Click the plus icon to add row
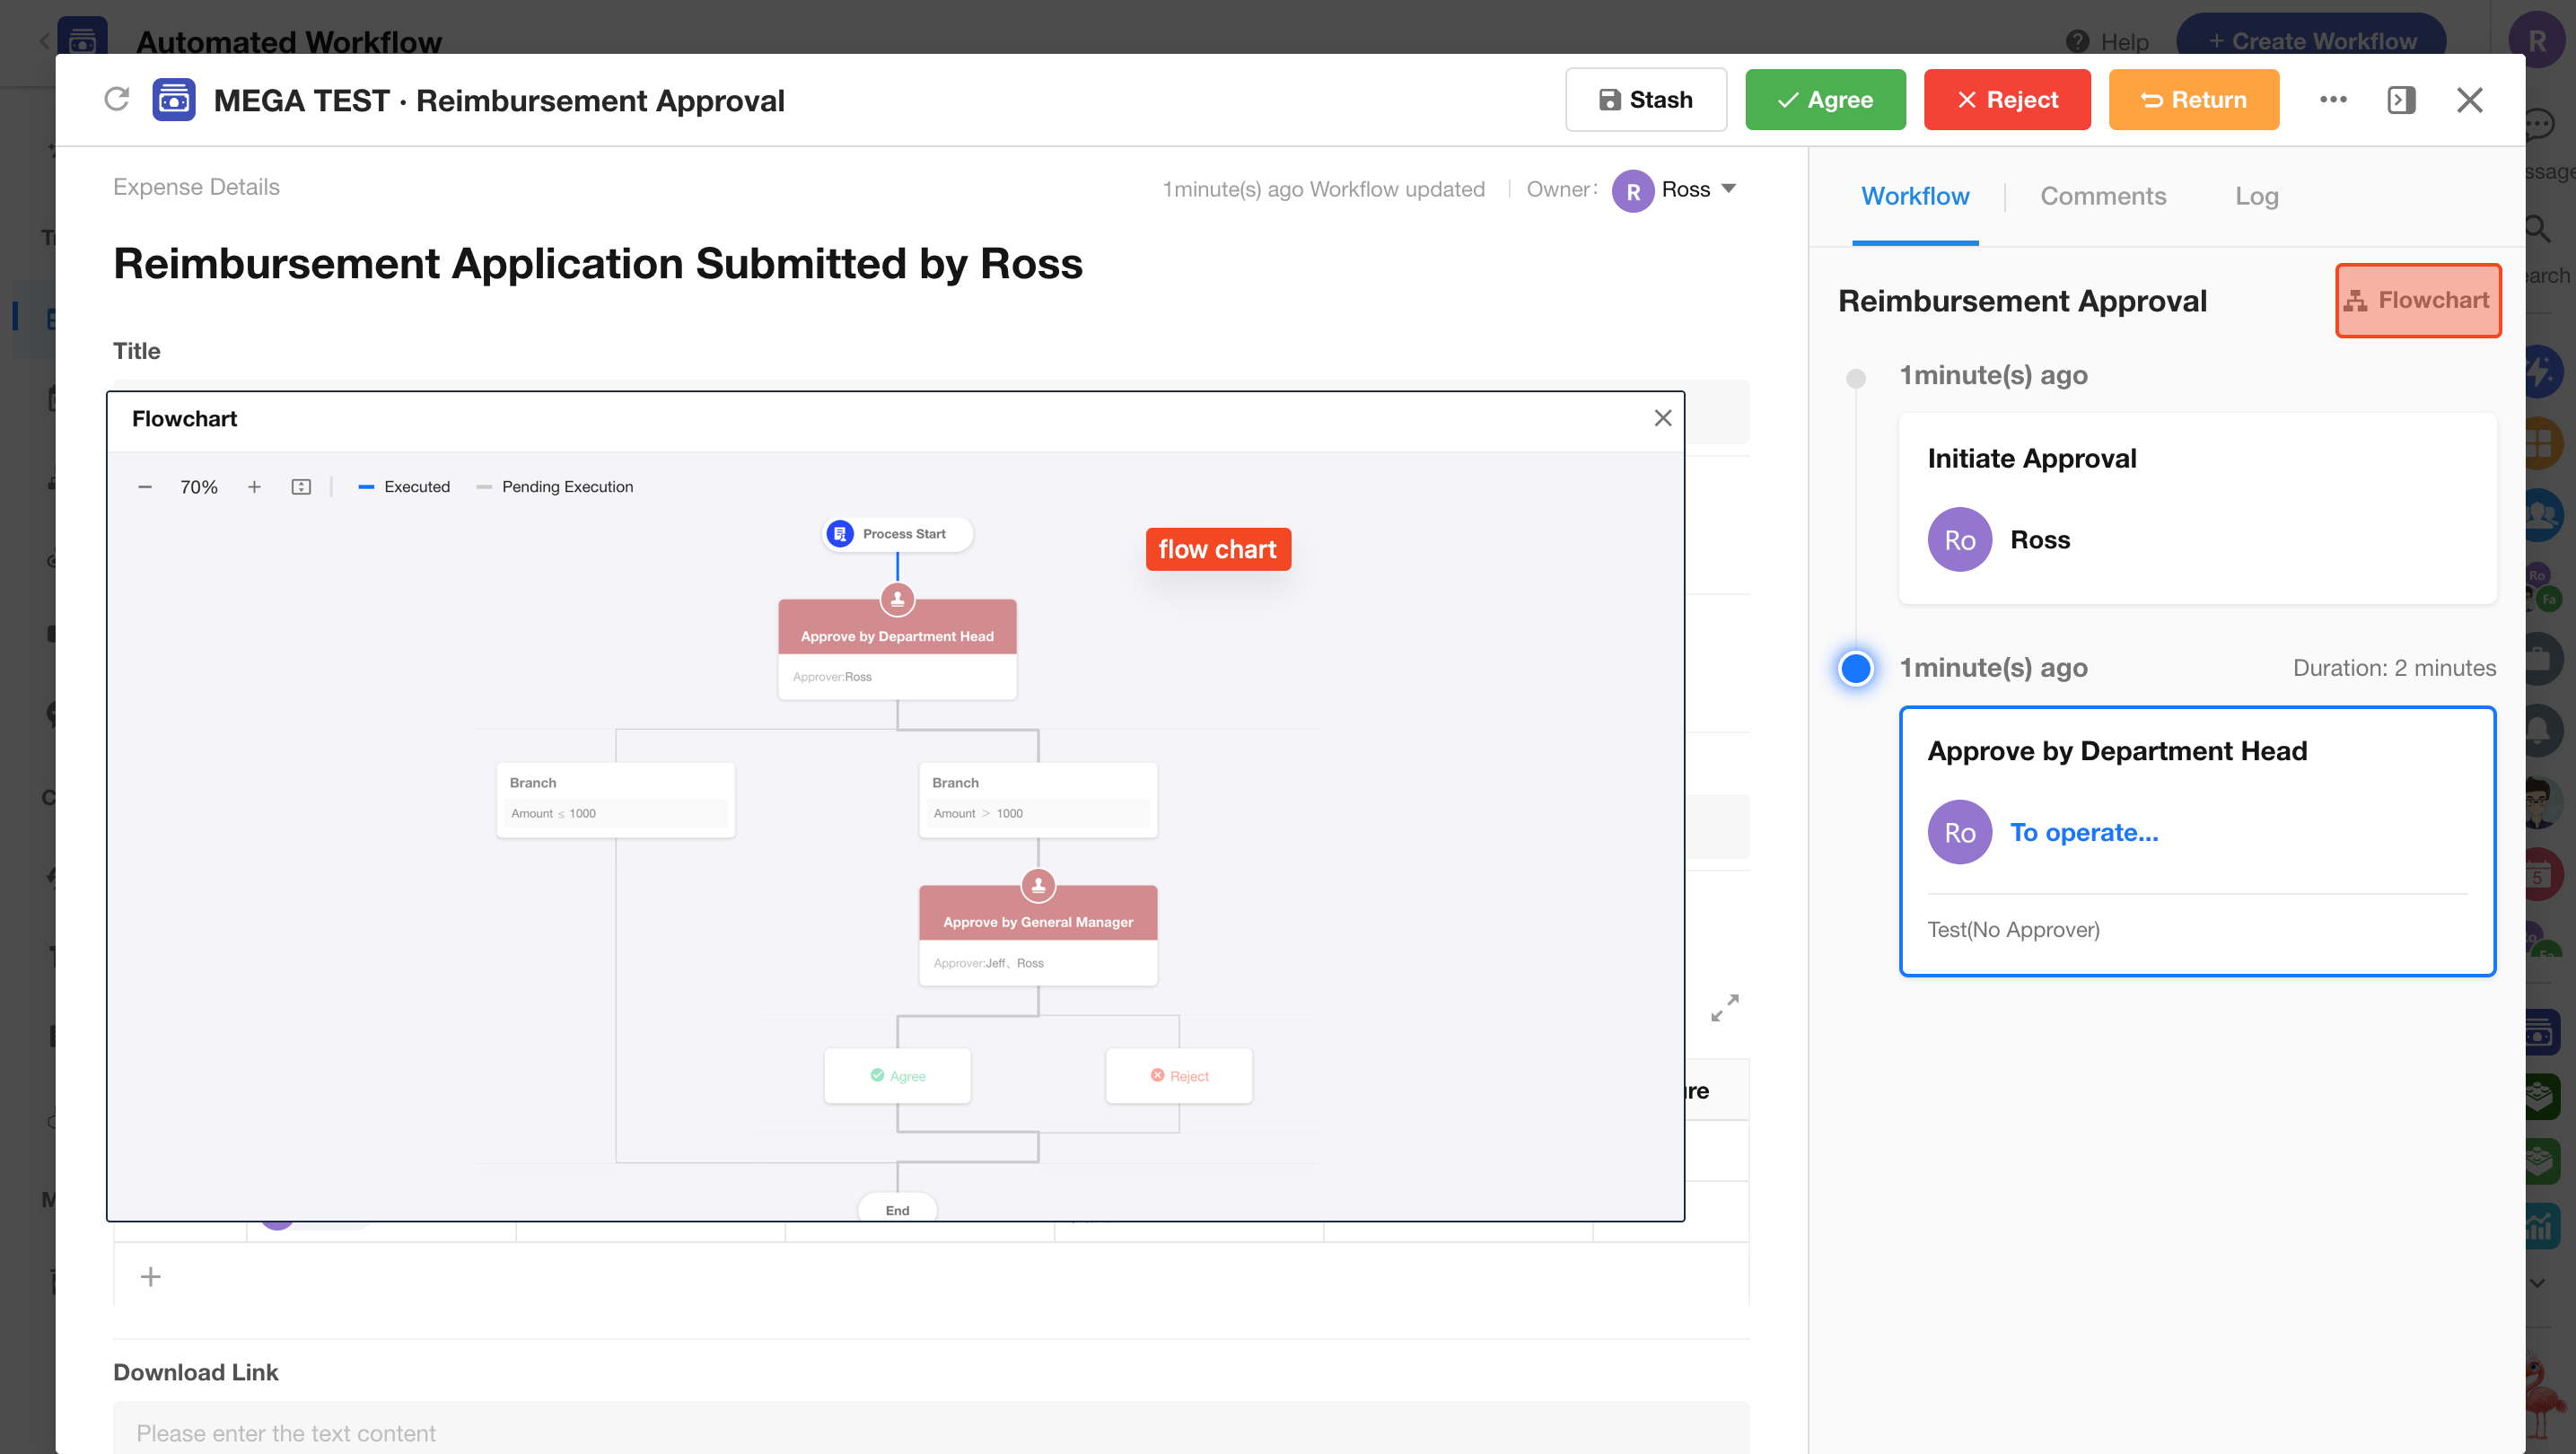 [x=151, y=1276]
